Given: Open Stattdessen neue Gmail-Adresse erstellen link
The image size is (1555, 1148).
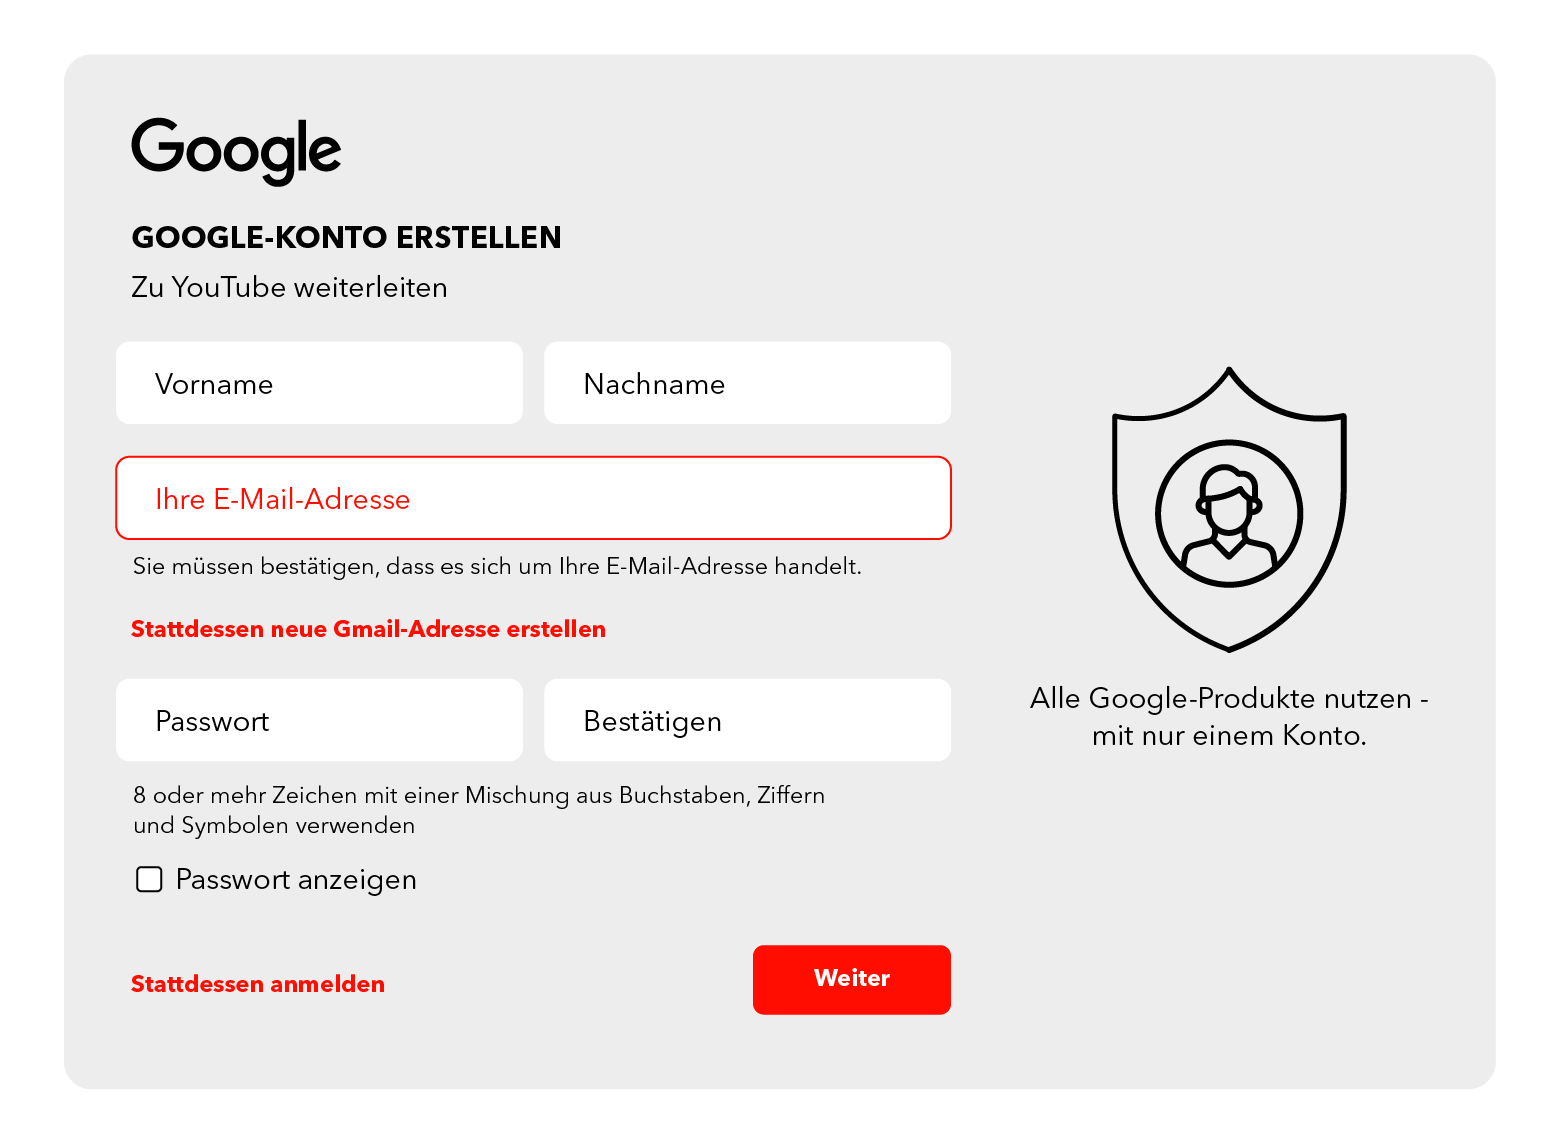Looking at the screenshot, I should click(368, 629).
